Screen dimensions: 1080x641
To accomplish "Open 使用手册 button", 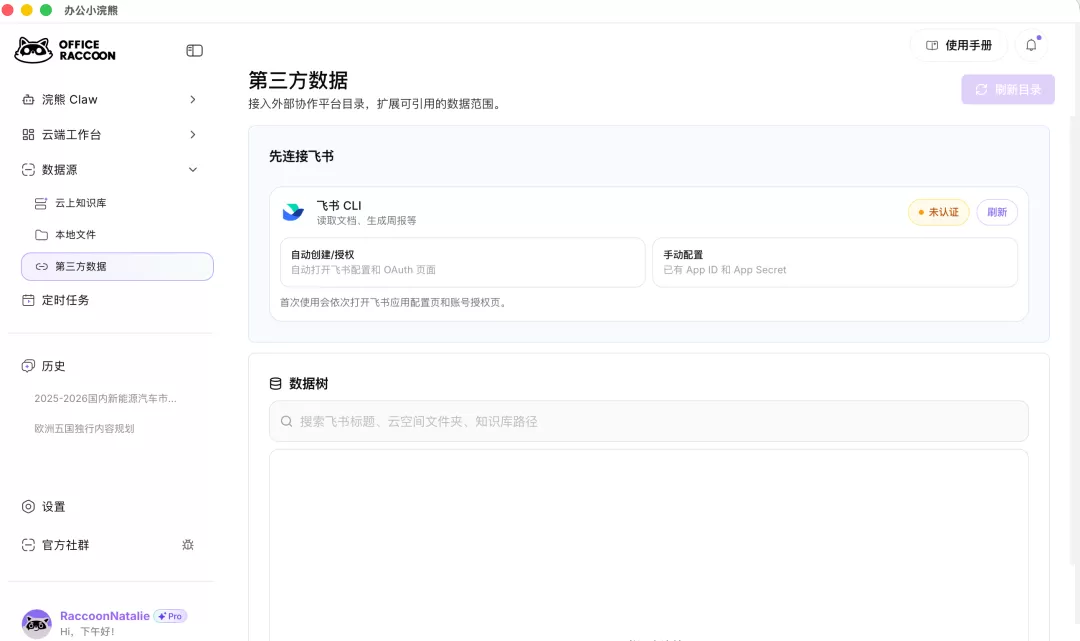I will pos(959,45).
